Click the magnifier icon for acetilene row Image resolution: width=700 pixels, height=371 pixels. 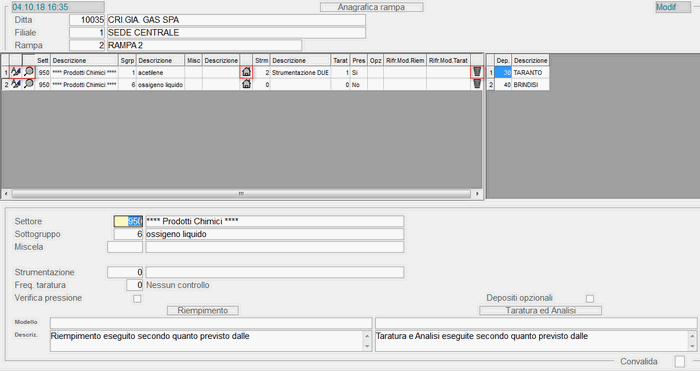[29, 72]
